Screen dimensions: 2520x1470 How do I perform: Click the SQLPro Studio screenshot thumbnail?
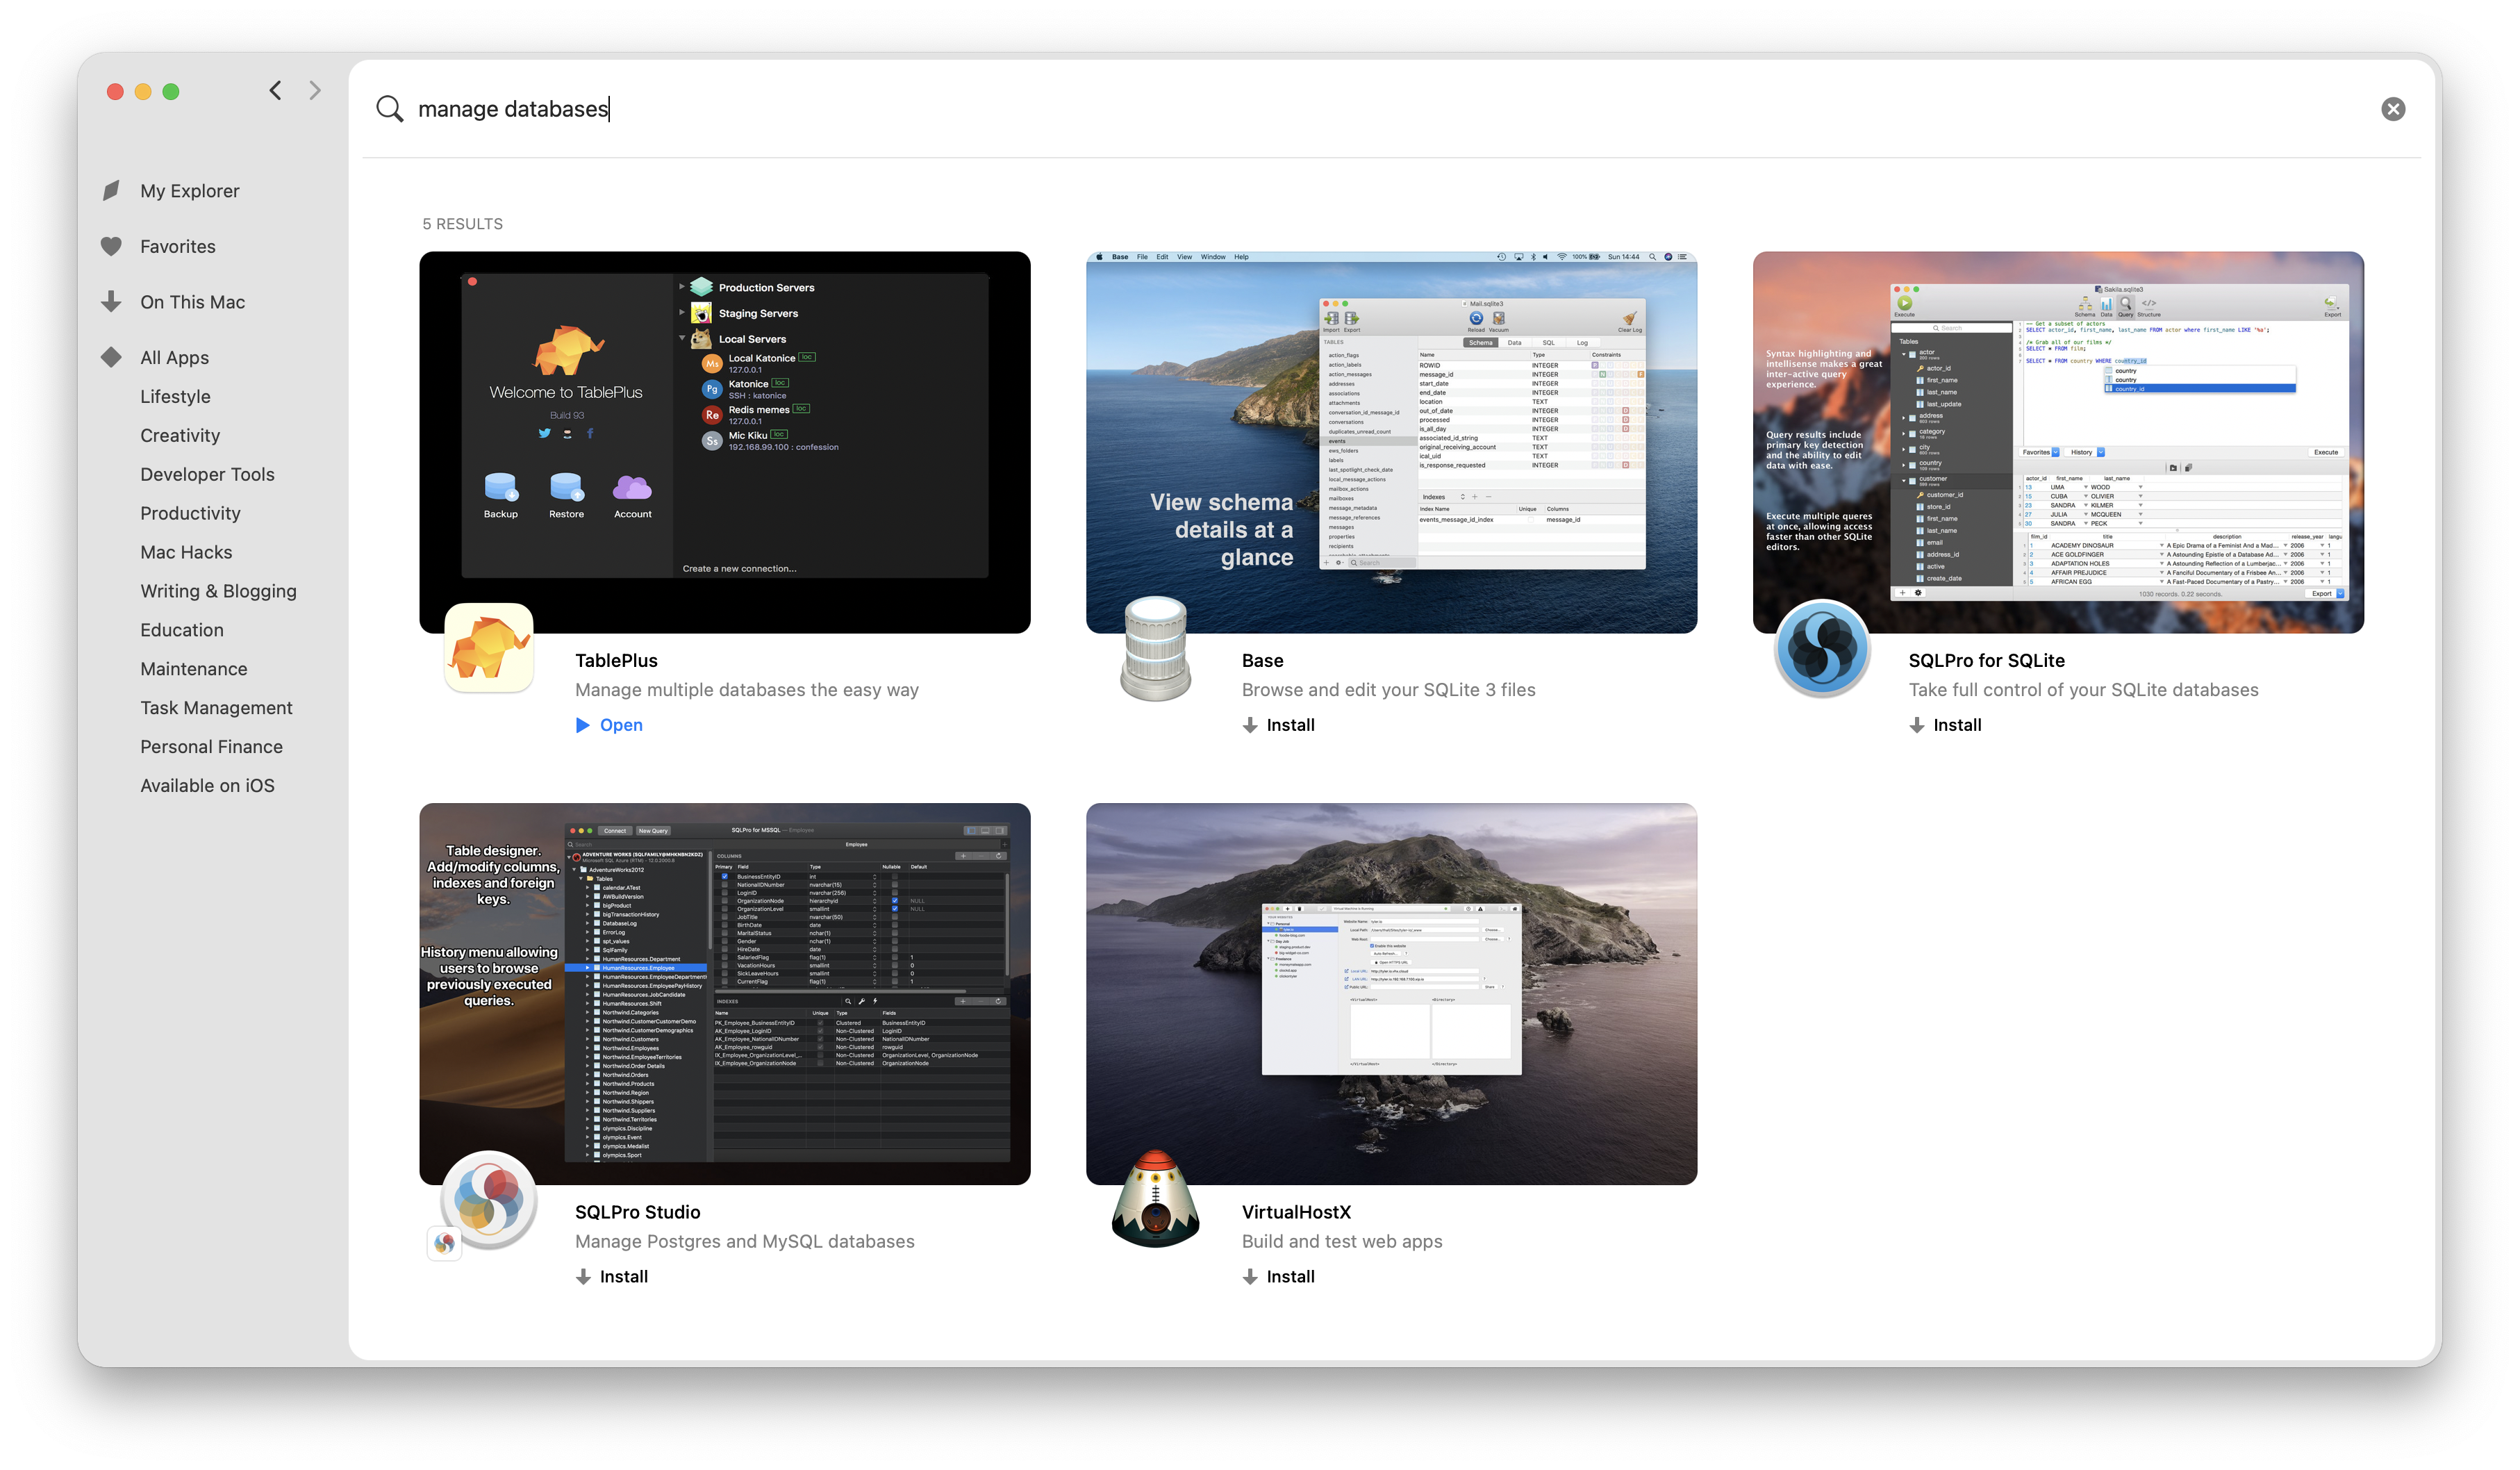click(x=725, y=994)
